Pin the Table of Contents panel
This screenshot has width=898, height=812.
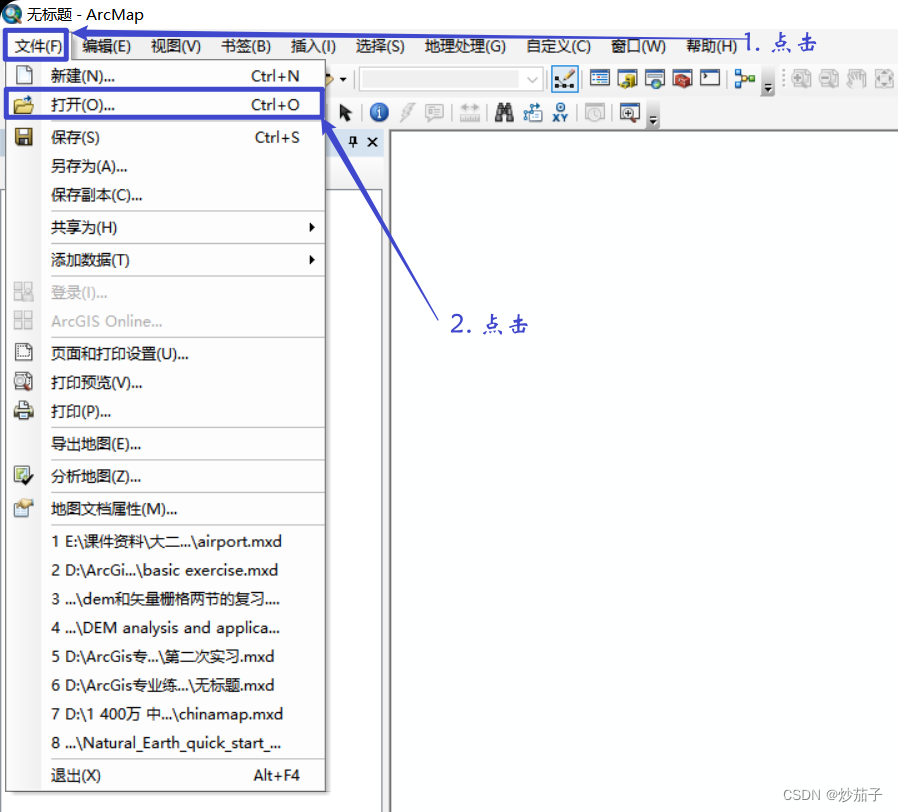pyautogui.click(x=353, y=141)
